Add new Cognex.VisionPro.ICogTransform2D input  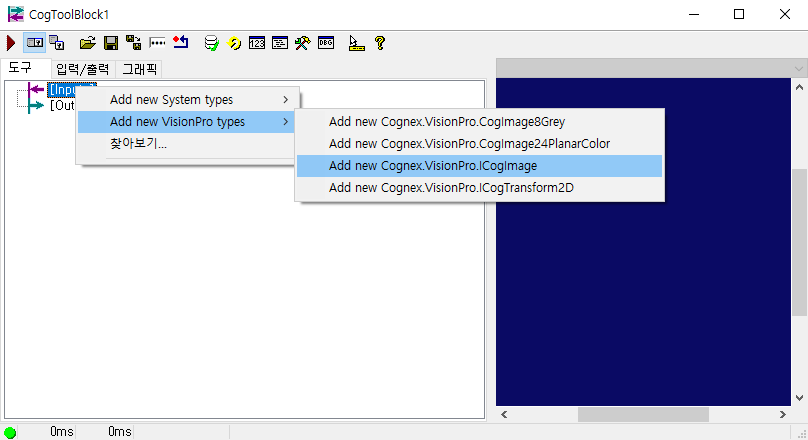coord(479,188)
